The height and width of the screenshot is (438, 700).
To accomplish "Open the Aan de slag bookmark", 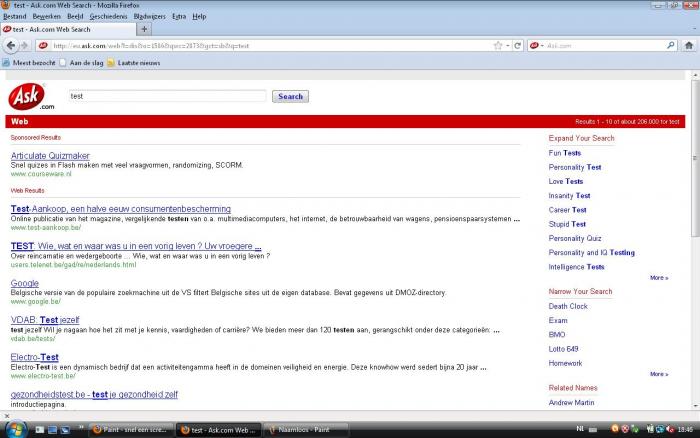I will (81, 63).
